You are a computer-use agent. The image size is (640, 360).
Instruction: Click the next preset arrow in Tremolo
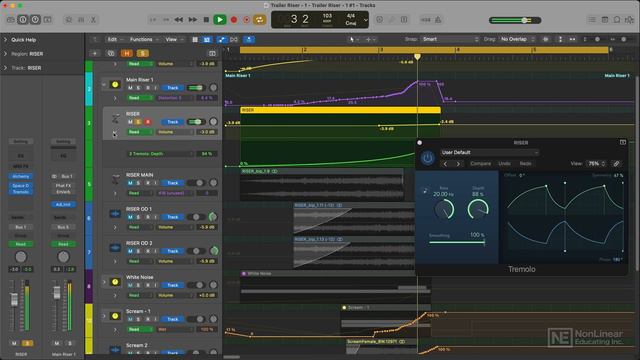pos(458,164)
